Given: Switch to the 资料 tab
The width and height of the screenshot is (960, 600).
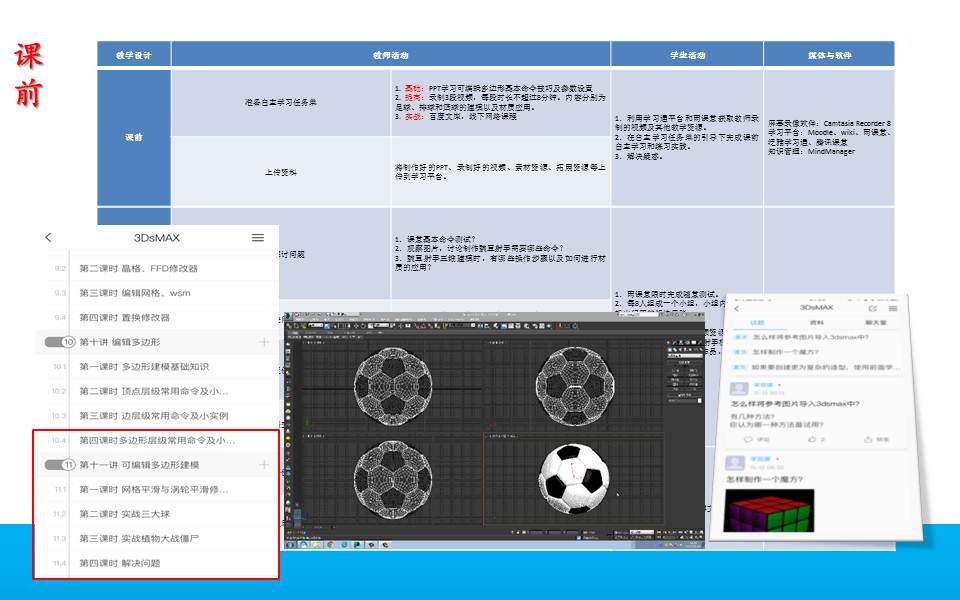Looking at the screenshot, I should click(814, 323).
